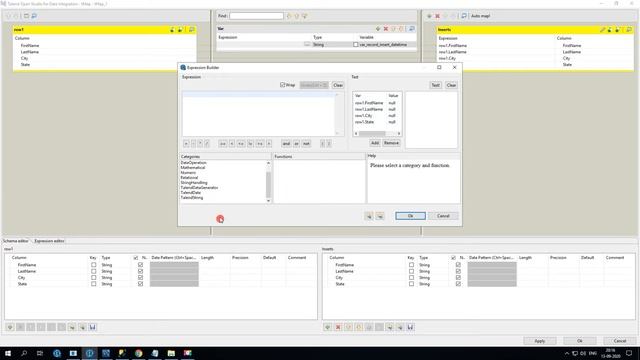Open Type dropdown for FirstName in row1 schema

116,265
